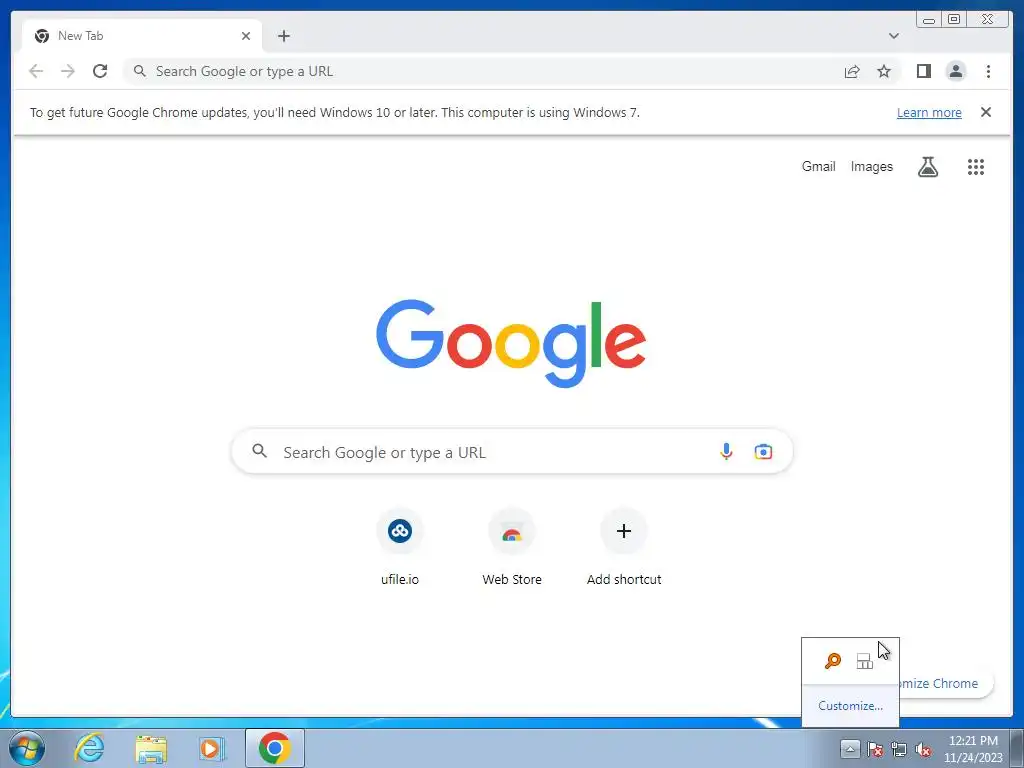Viewport: 1024px width, 768px height.
Task: Click Customize... in the tray popup
Action: pos(850,705)
